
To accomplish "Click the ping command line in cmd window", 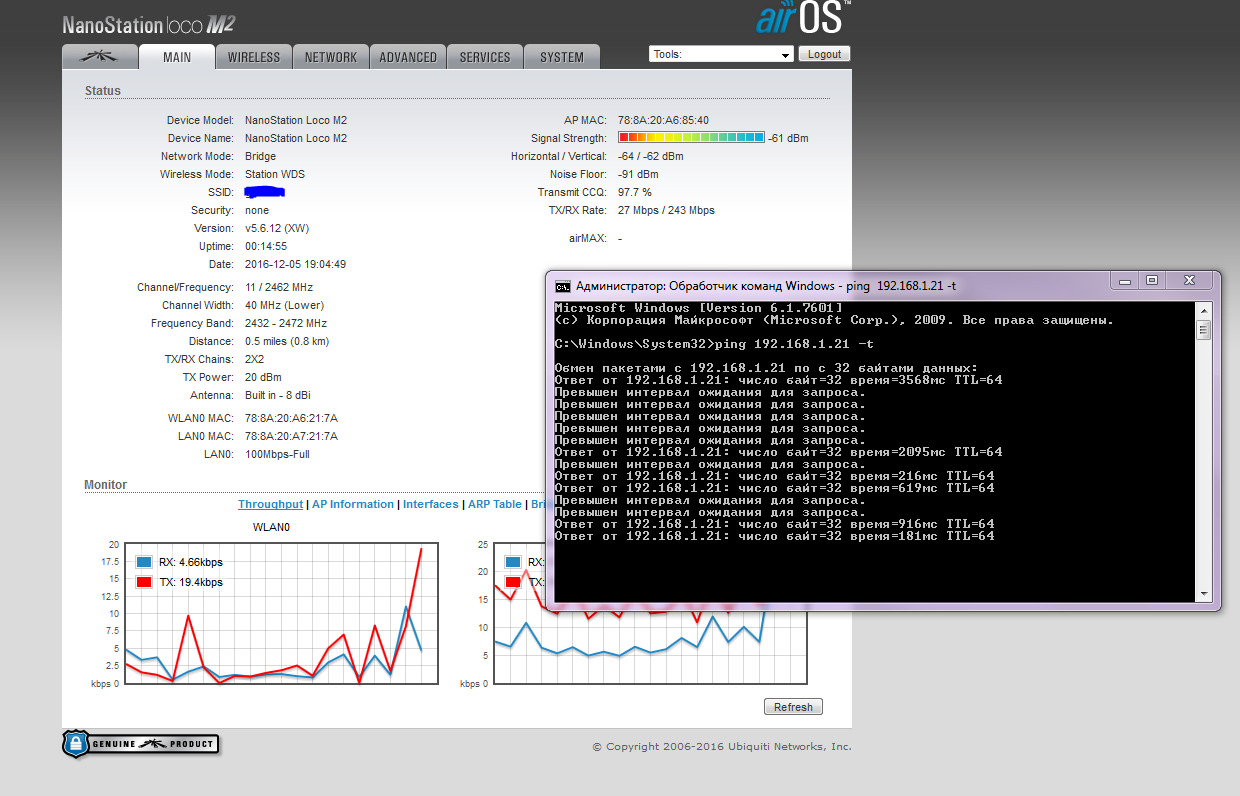I will 714,344.
